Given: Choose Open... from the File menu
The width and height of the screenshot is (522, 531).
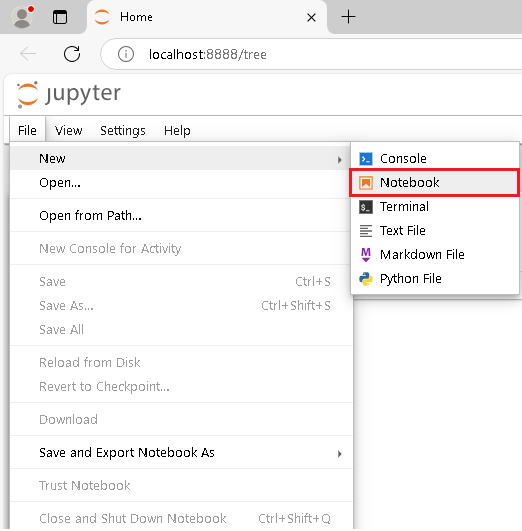Looking at the screenshot, I should pyautogui.click(x=181, y=183).
